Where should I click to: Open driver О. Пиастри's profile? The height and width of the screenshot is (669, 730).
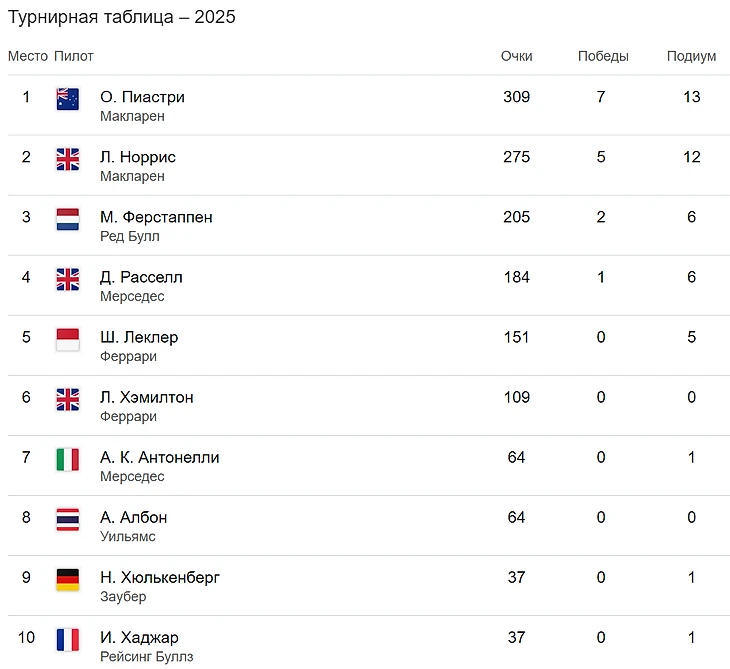coord(142,97)
